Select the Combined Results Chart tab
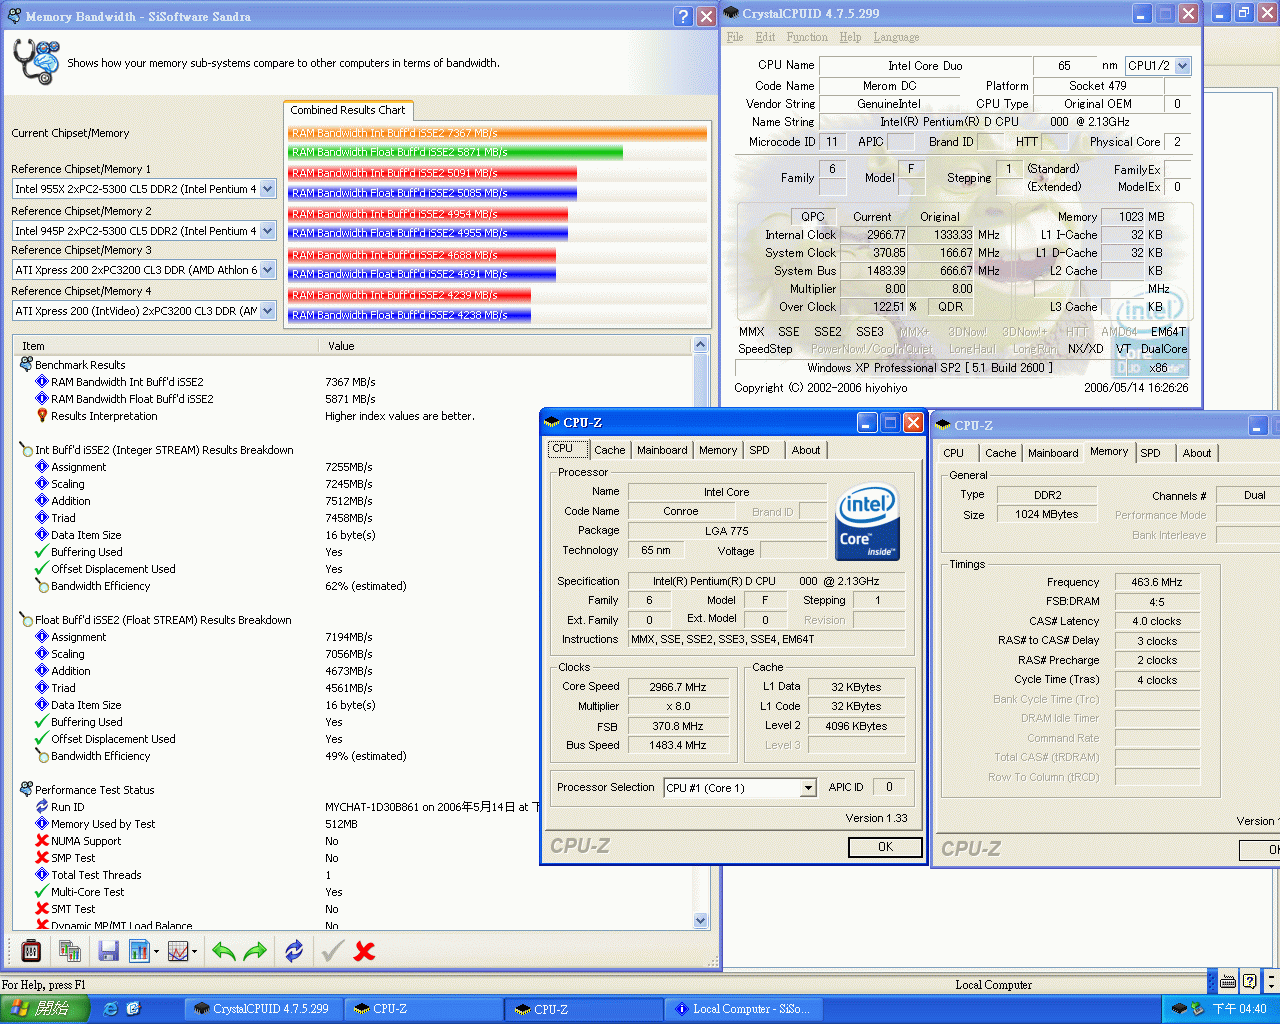 pyautogui.click(x=348, y=110)
